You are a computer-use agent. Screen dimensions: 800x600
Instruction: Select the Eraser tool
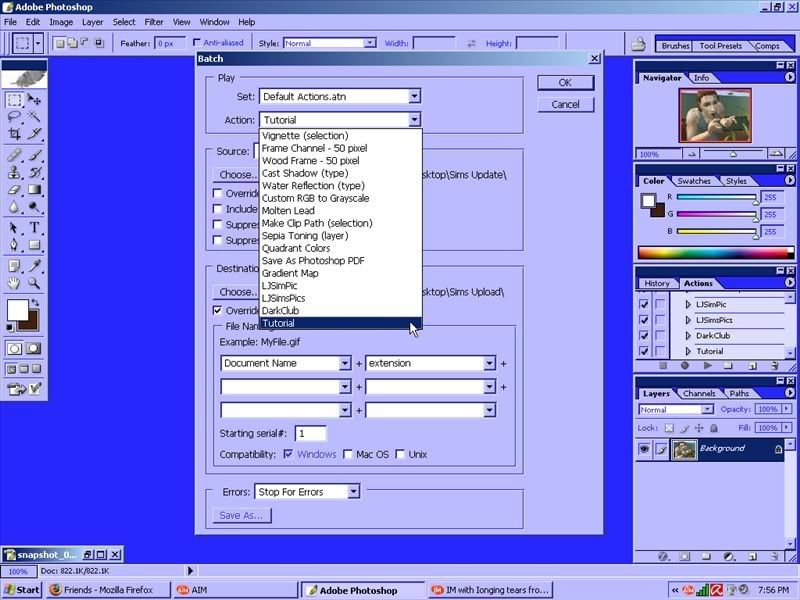14,189
